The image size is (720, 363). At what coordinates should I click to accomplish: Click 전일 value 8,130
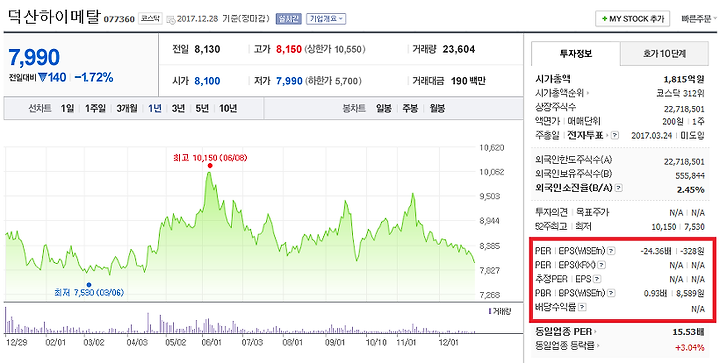[208, 49]
